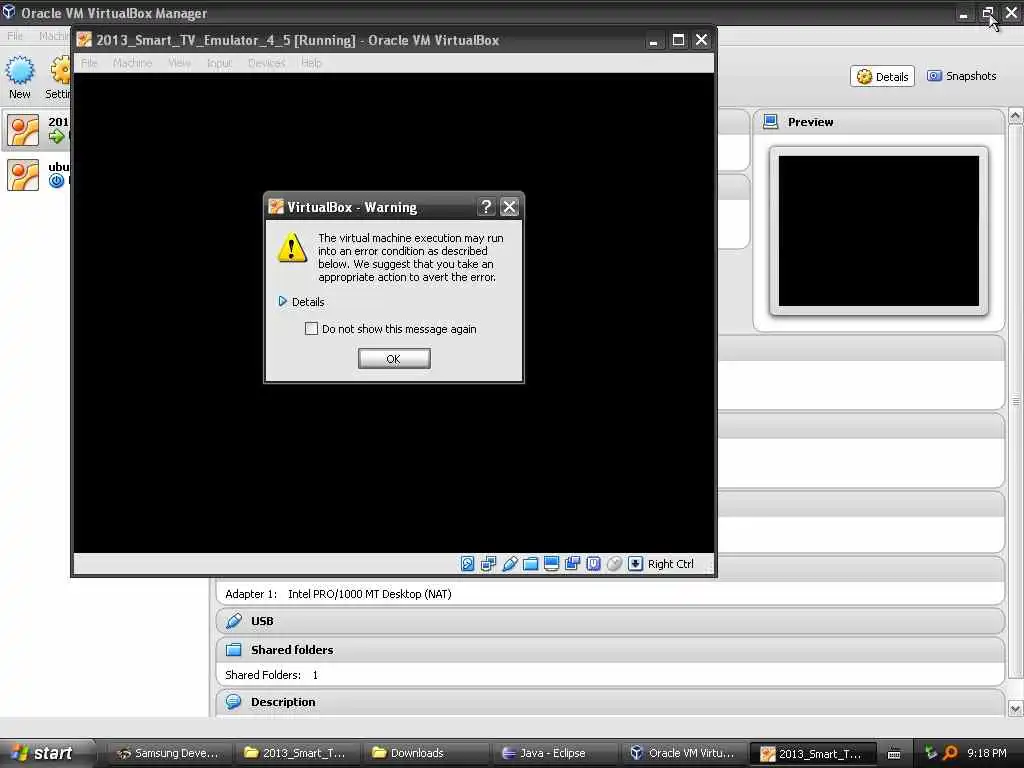Click the VM preview thumbnail
The width and height of the screenshot is (1024, 768).
pyautogui.click(x=878, y=231)
